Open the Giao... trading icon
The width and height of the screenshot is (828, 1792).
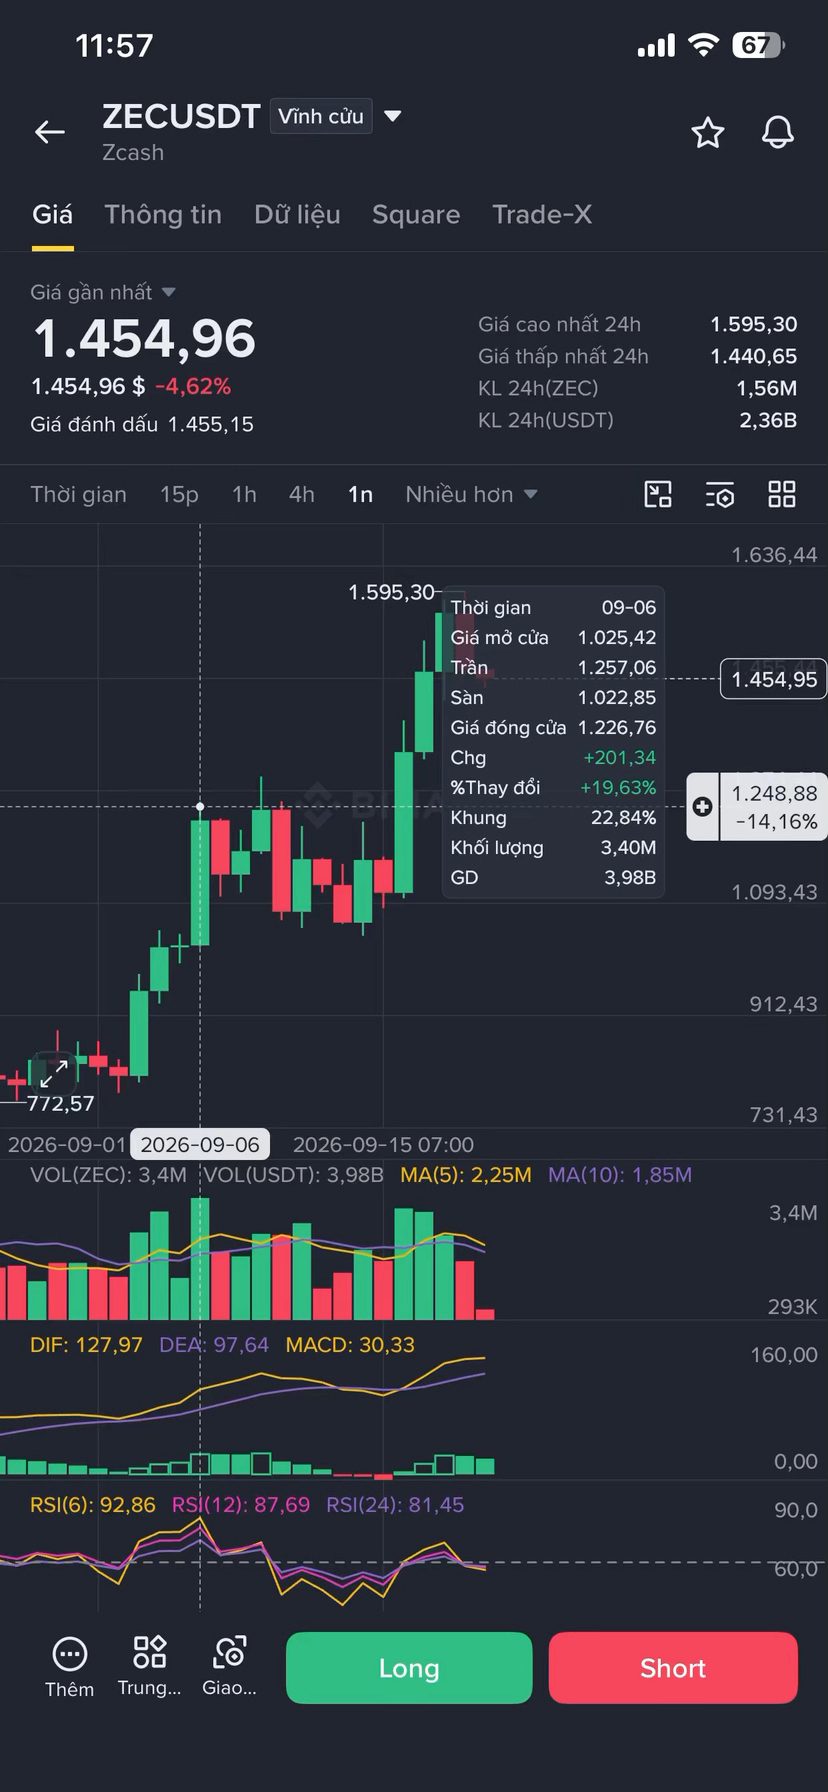pos(230,1652)
